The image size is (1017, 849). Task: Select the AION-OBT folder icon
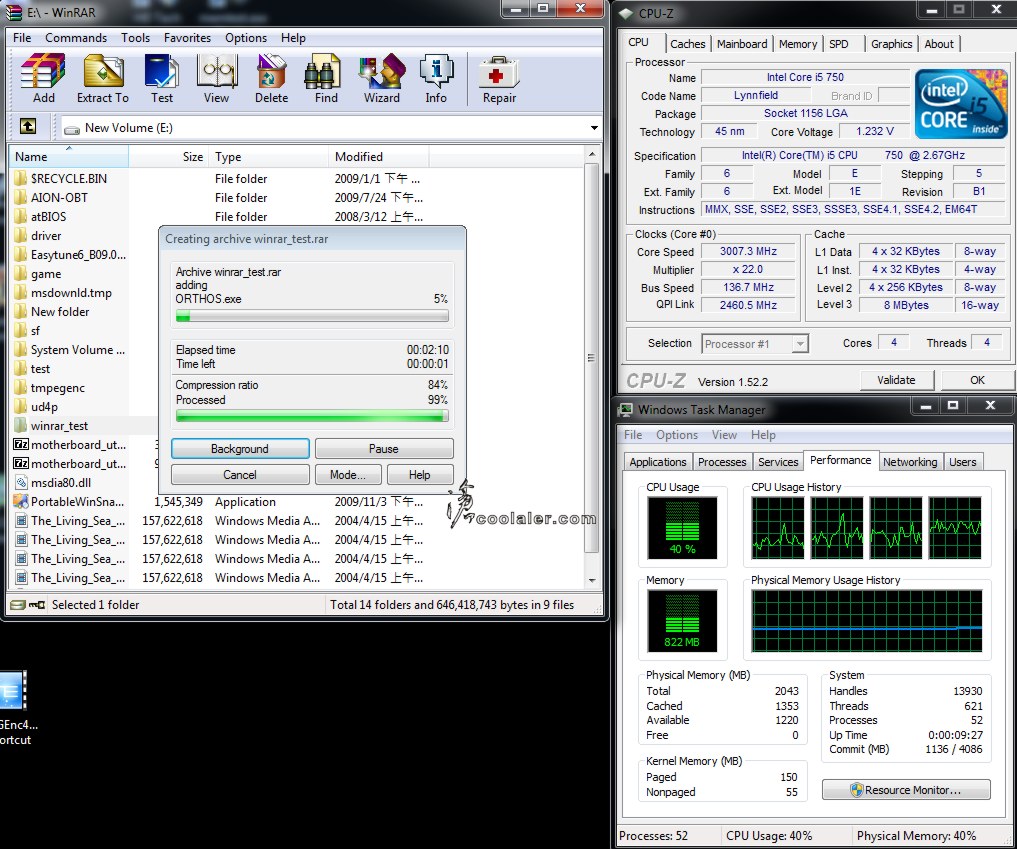[x=21, y=197]
